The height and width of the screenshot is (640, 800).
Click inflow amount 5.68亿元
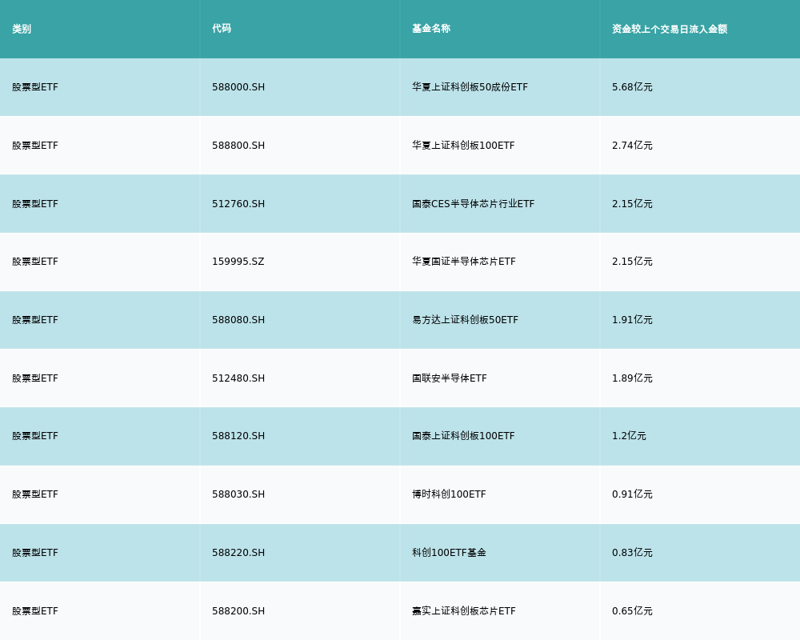pos(632,87)
